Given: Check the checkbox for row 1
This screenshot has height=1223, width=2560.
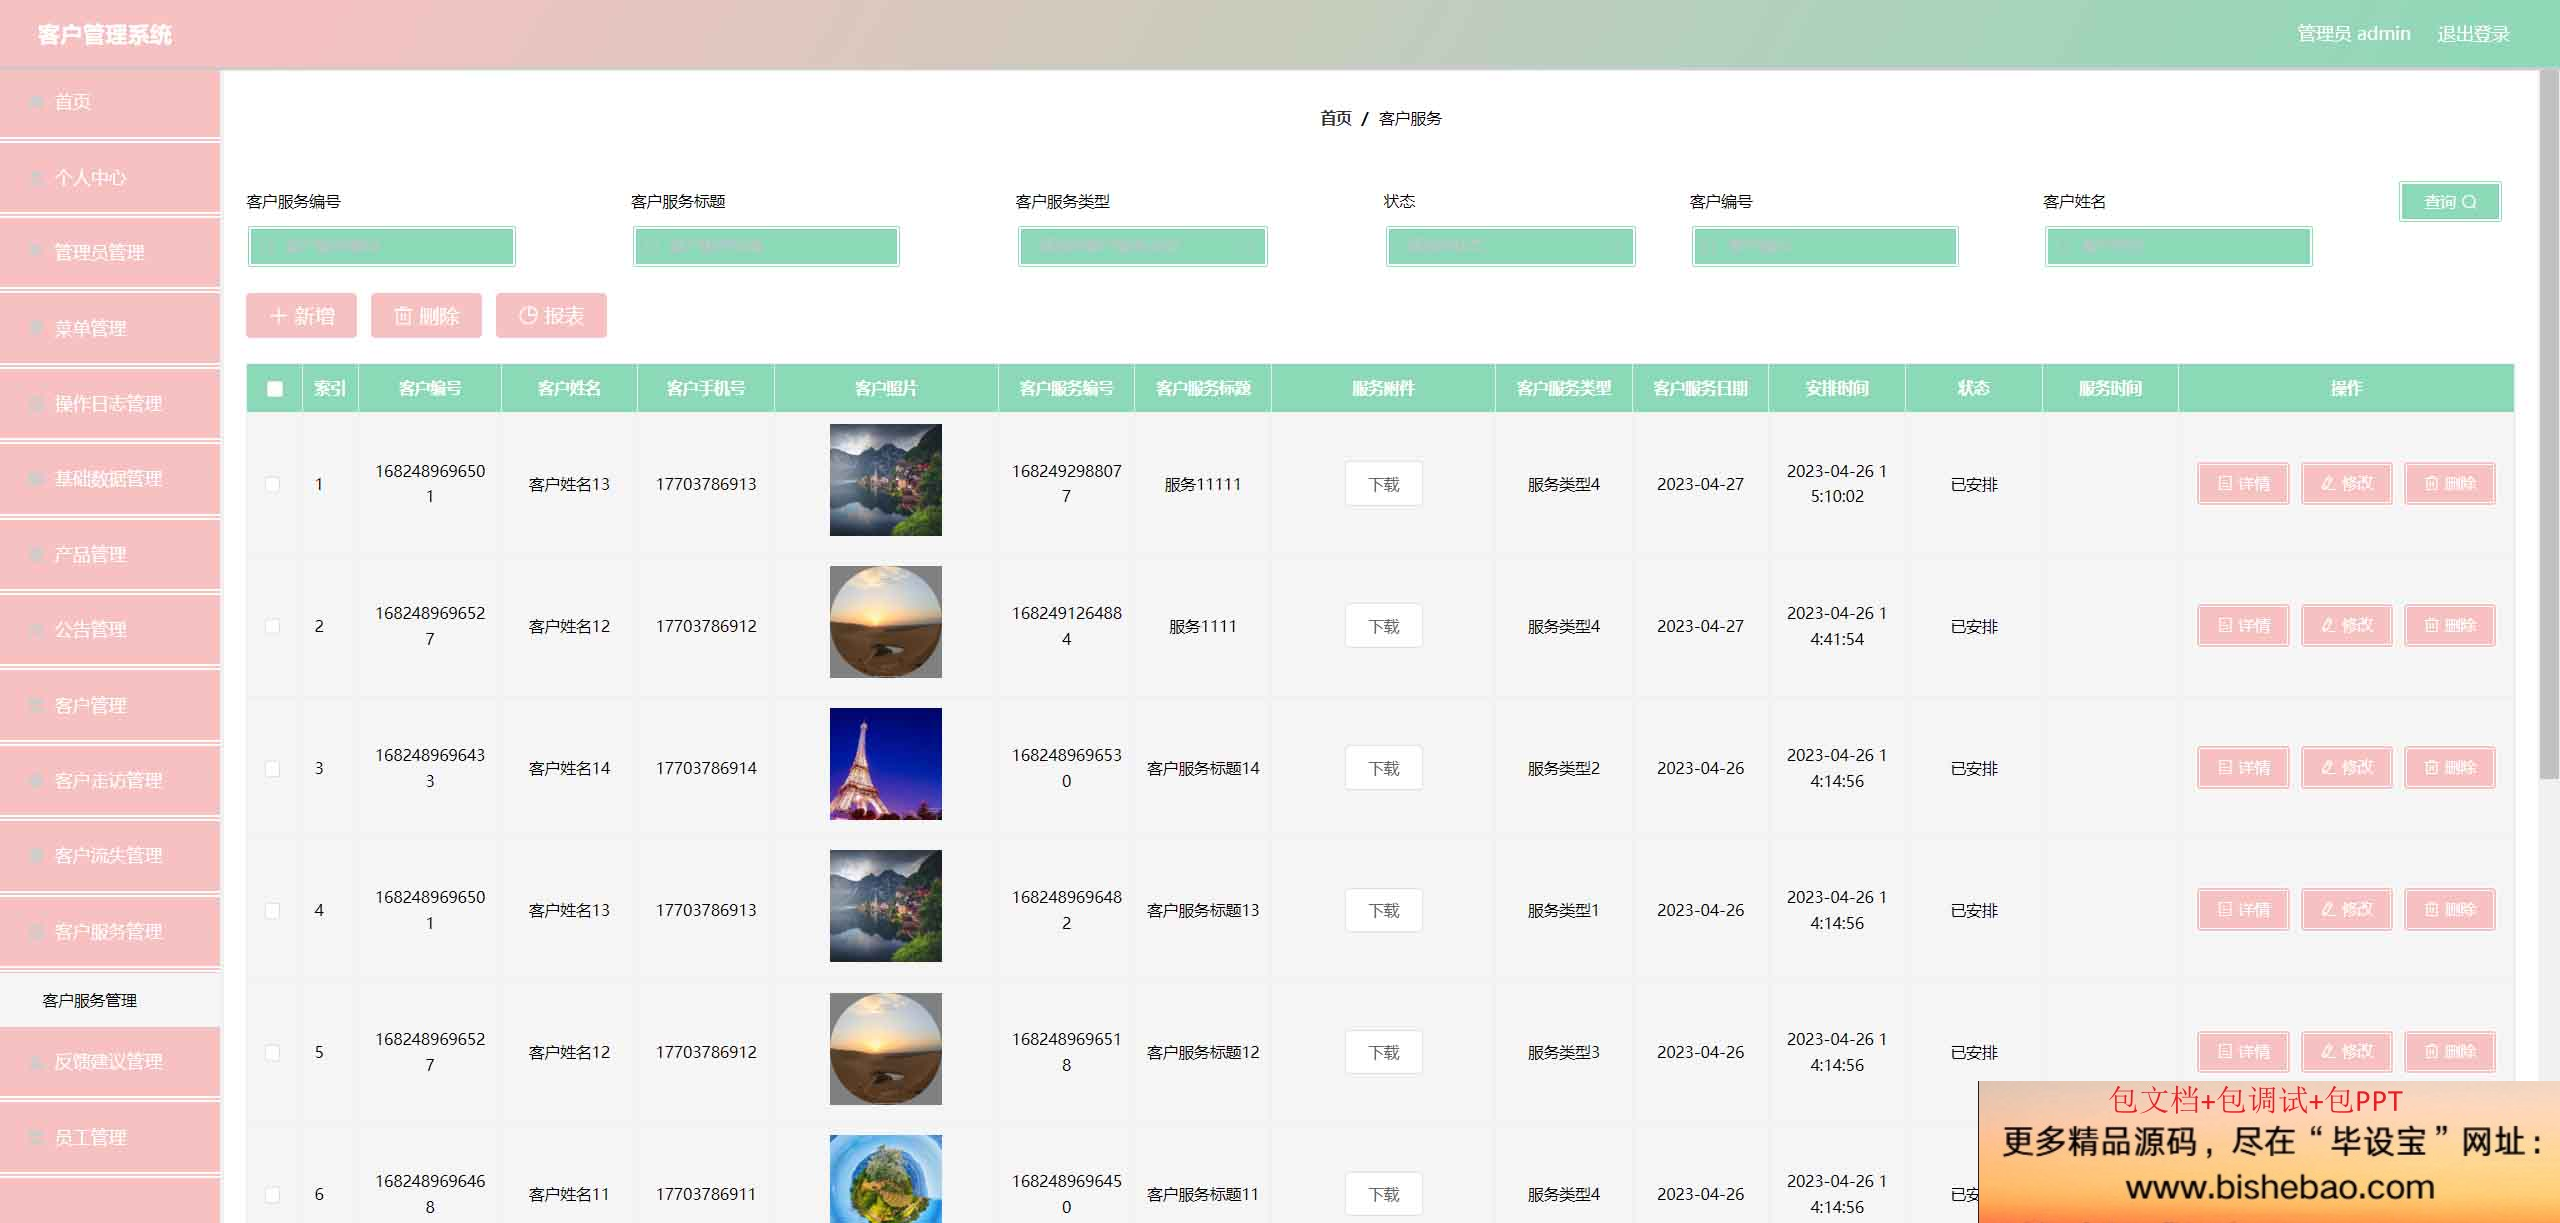Looking at the screenshot, I should pyautogui.click(x=272, y=485).
